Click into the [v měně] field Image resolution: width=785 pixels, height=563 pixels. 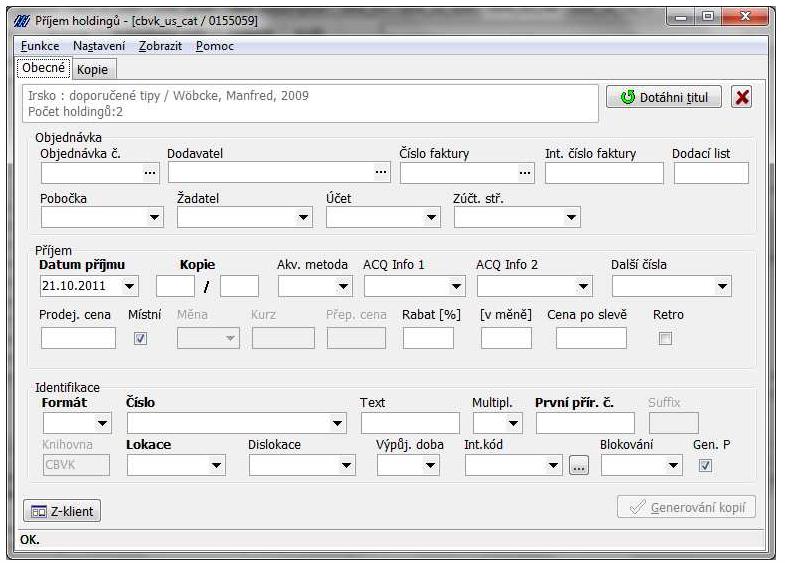click(x=507, y=339)
